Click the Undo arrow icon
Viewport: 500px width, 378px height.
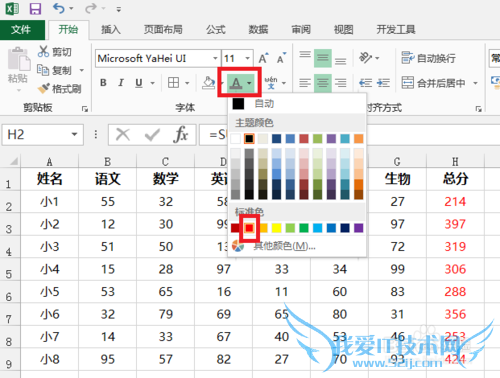pos(58,8)
